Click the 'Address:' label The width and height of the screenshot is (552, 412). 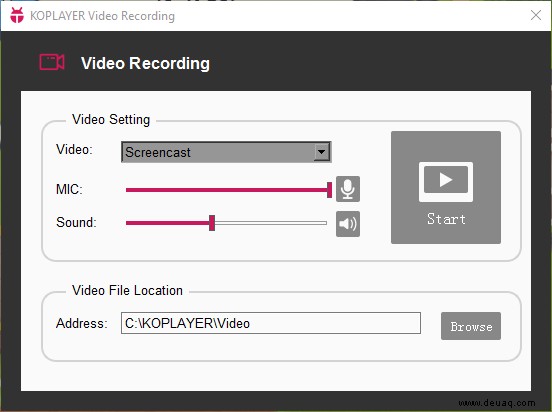[x=82, y=323]
